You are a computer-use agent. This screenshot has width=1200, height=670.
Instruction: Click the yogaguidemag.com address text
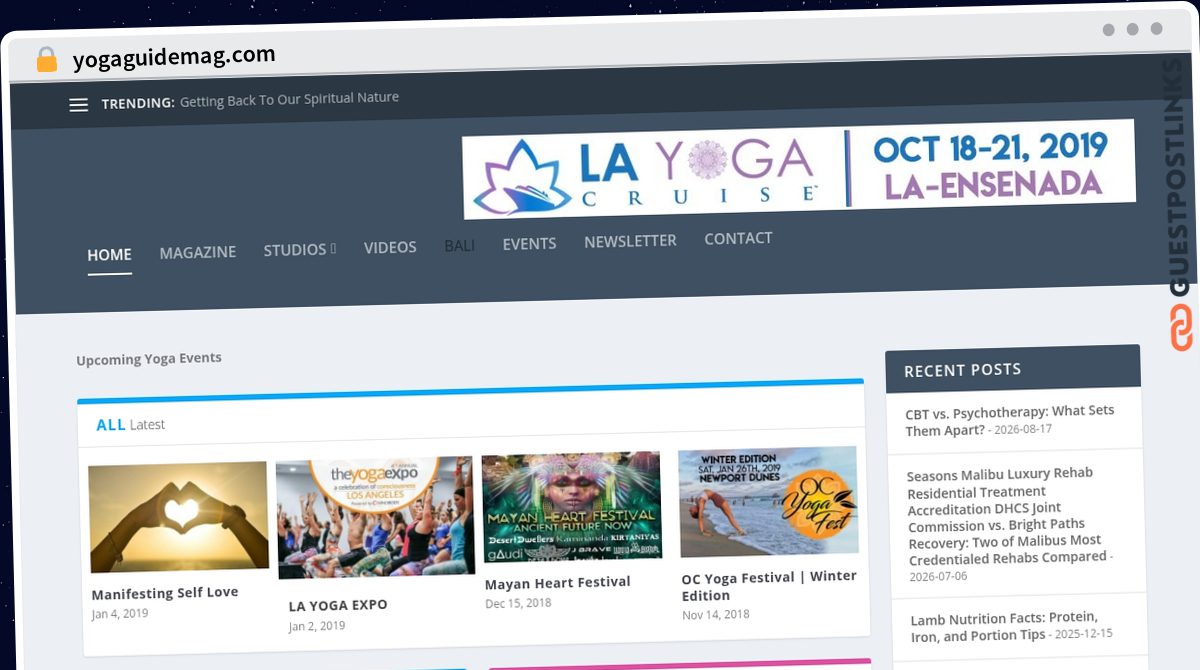(x=174, y=57)
